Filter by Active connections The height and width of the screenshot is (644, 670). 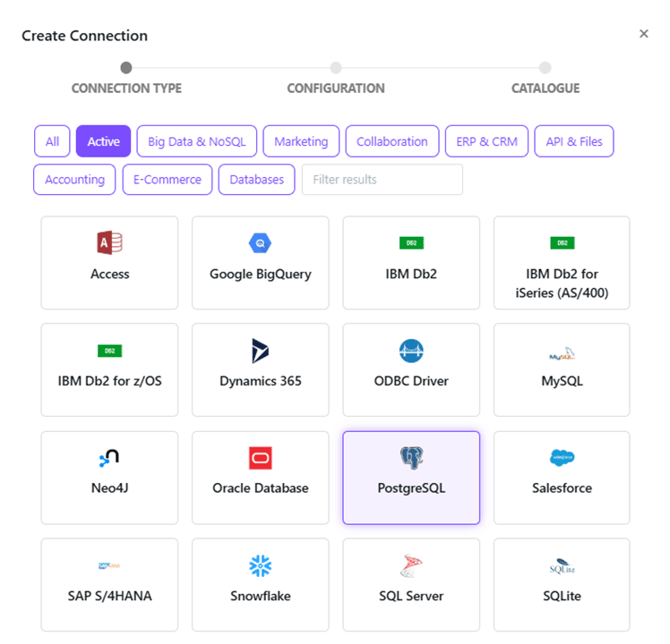(x=103, y=141)
